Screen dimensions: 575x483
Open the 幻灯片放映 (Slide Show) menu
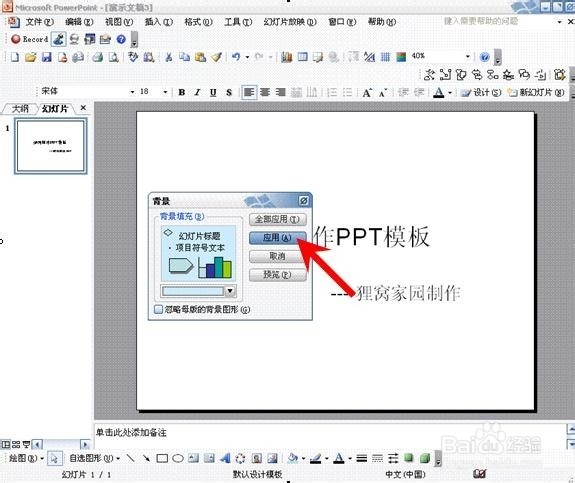point(290,22)
